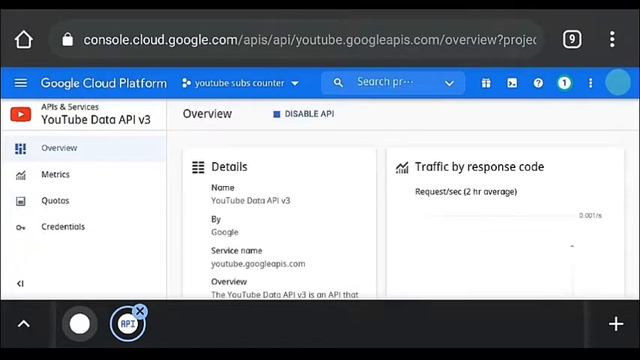Click the gift free trial icon
The width and height of the screenshot is (640, 360).
[486, 83]
